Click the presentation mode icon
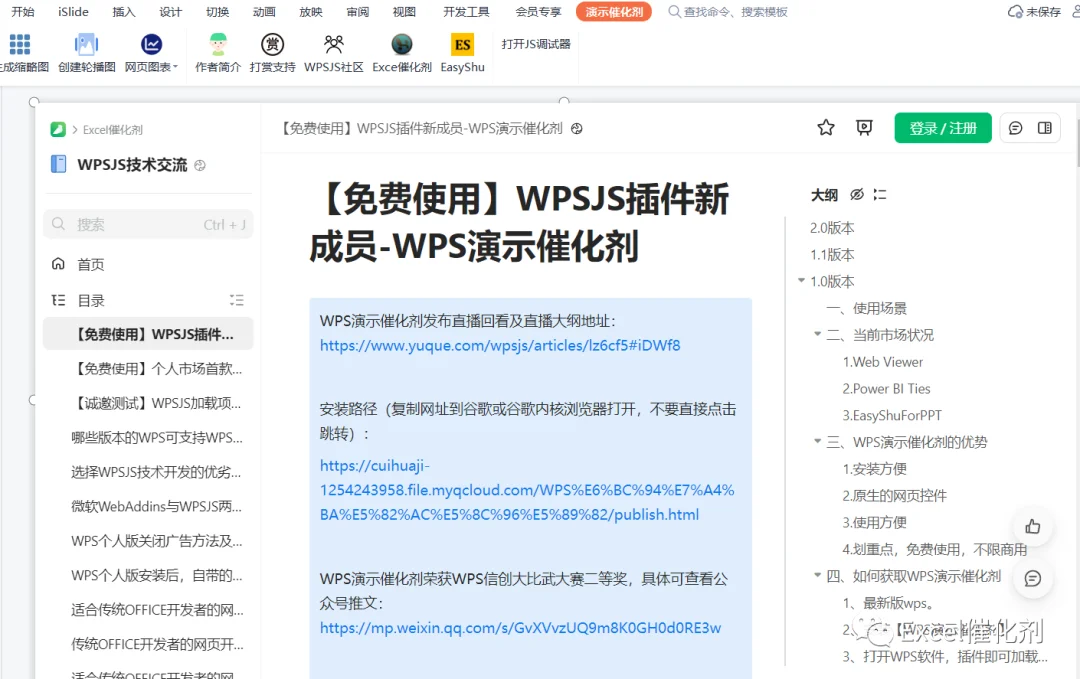Screen dimensions: 1080x679 tap(864, 128)
